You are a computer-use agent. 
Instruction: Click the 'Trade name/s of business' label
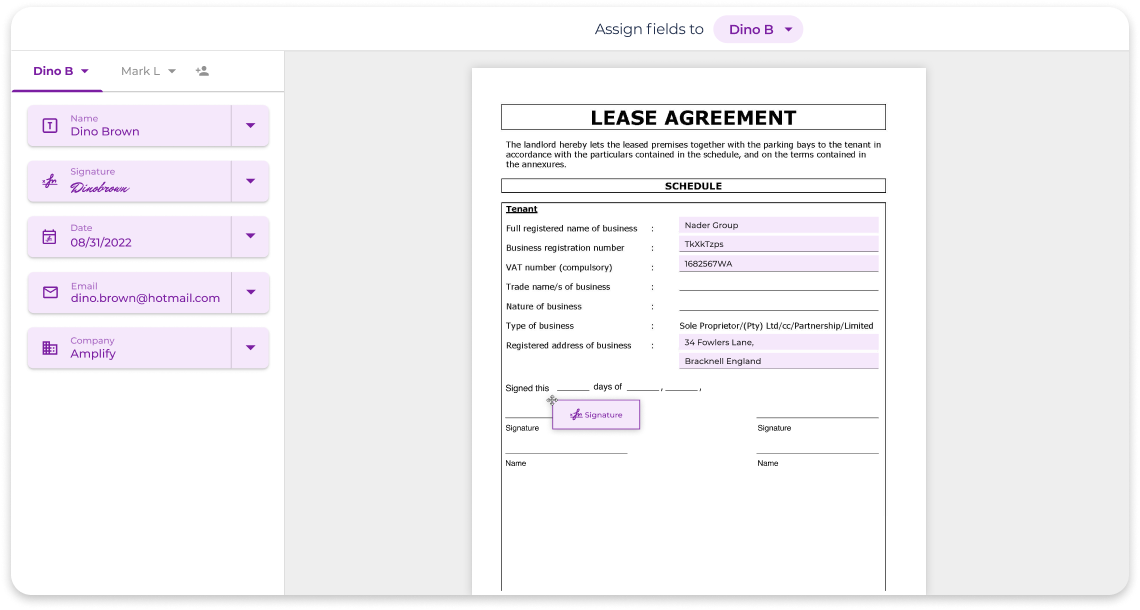tap(558, 287)
